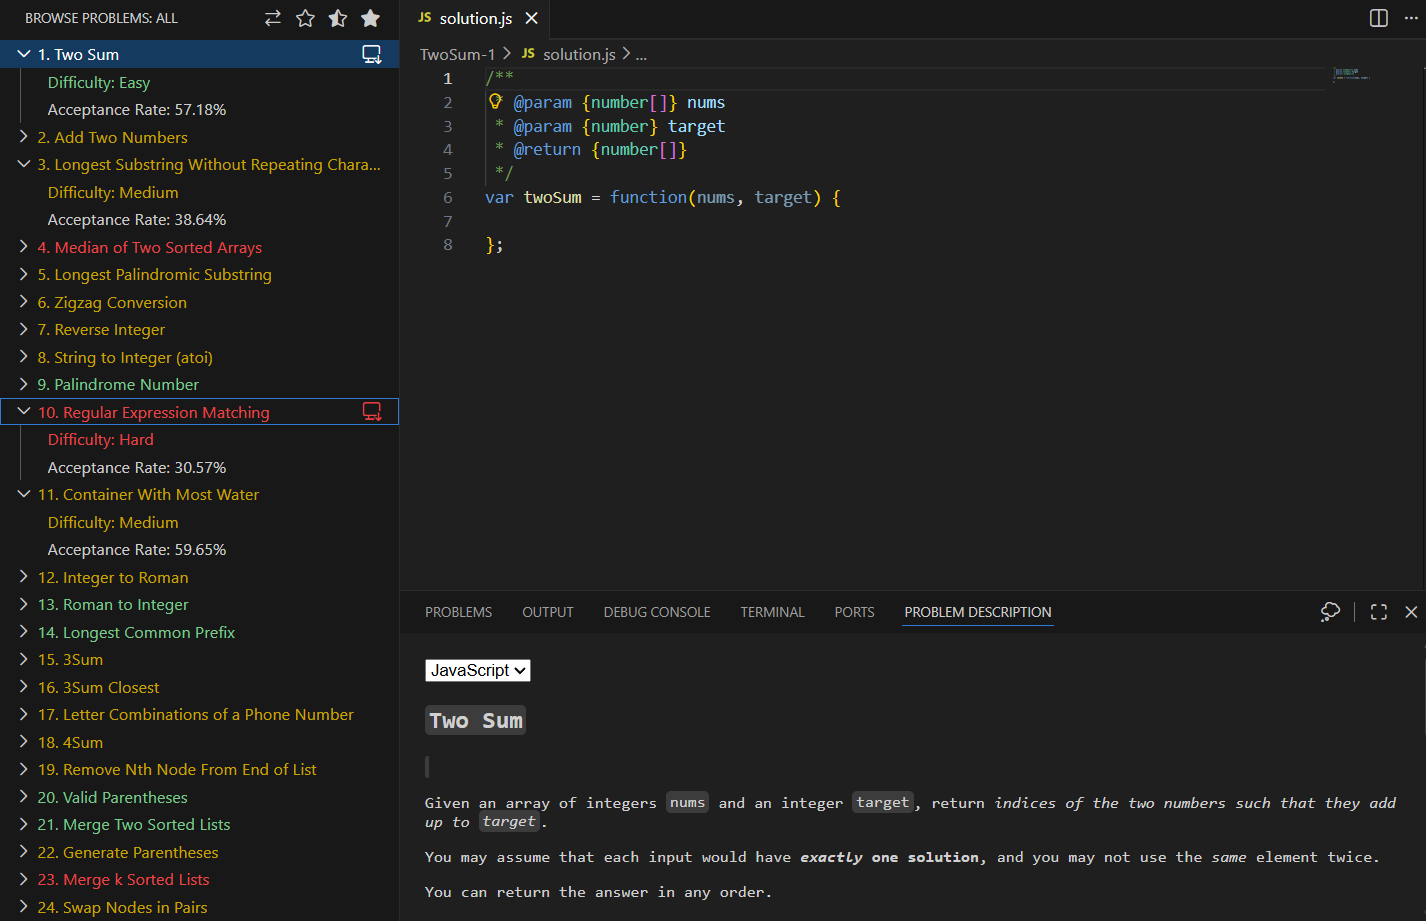This screenshot has height=921, width=1426.
Task: Click the swap arrows icon in Browse Problems header
Action: pyautogui.click(x=273, y=18)
